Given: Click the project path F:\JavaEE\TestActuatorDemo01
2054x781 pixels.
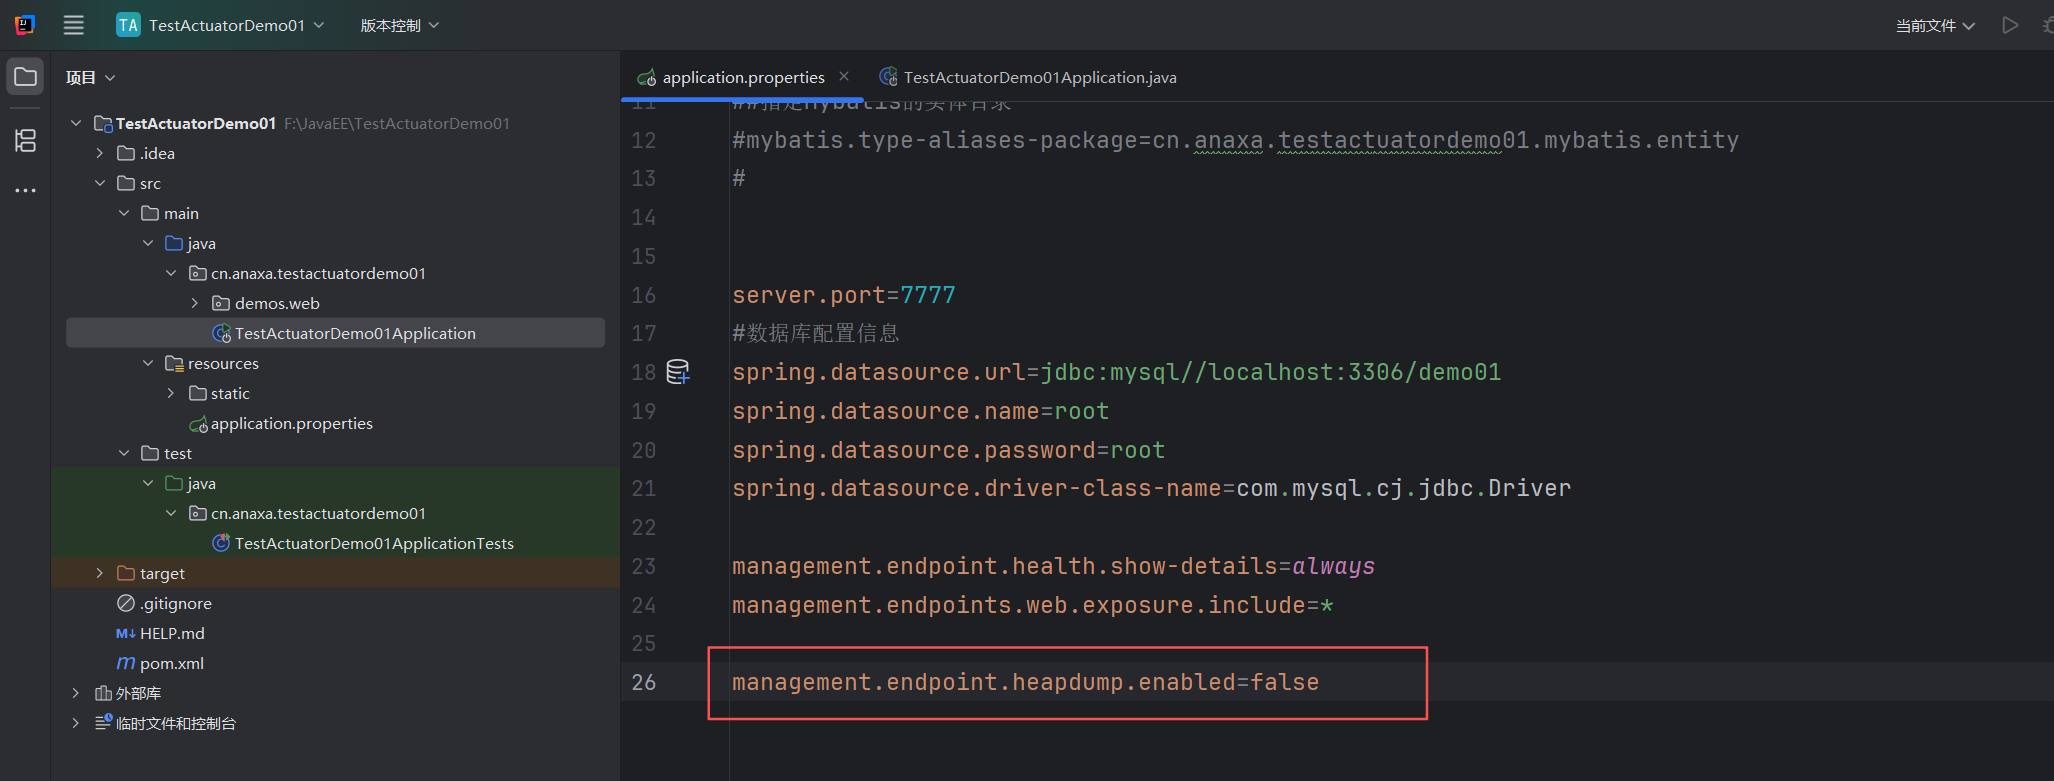Looking at the screenshot, I should click(397, 123).
